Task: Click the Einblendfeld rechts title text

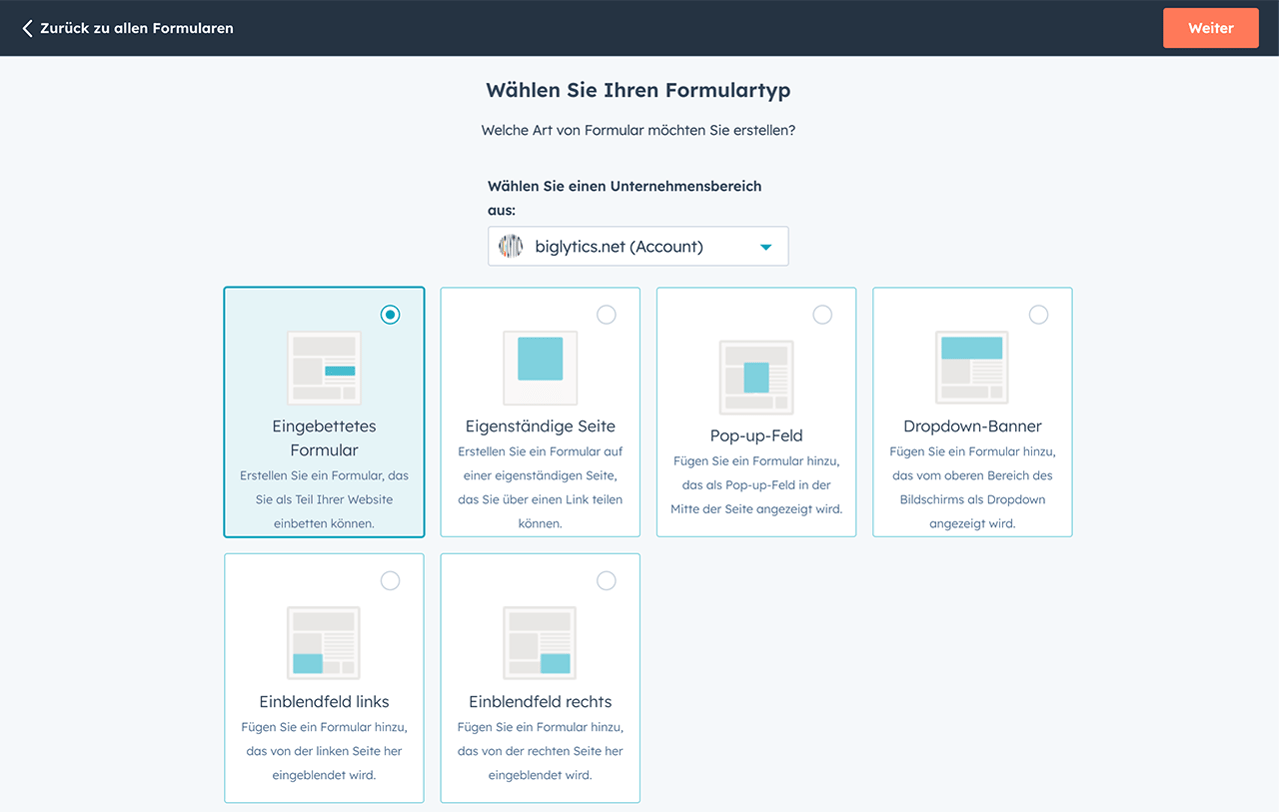Action: [540, 701]
